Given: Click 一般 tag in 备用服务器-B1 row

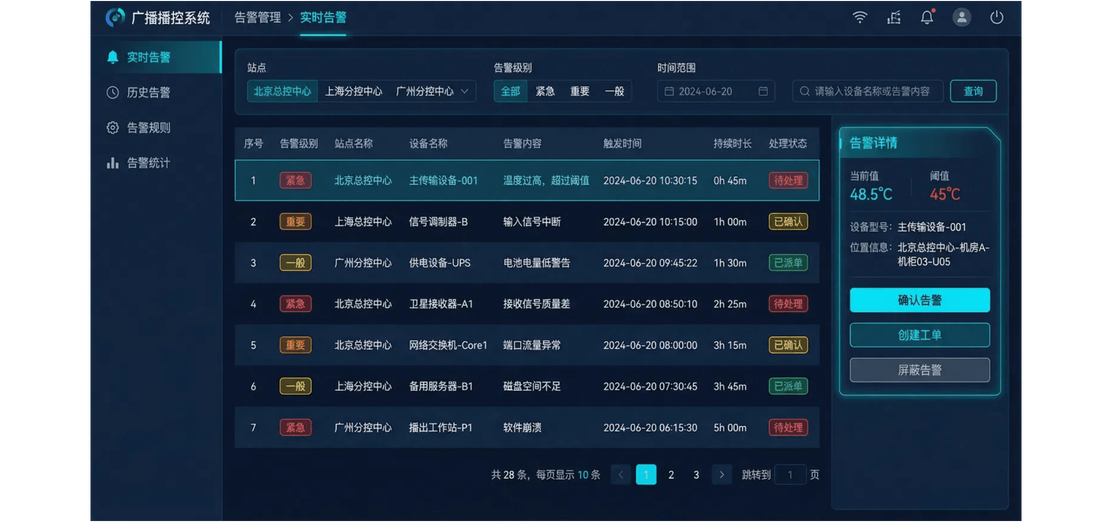Looking at the screenshot, I should (295, 387).
